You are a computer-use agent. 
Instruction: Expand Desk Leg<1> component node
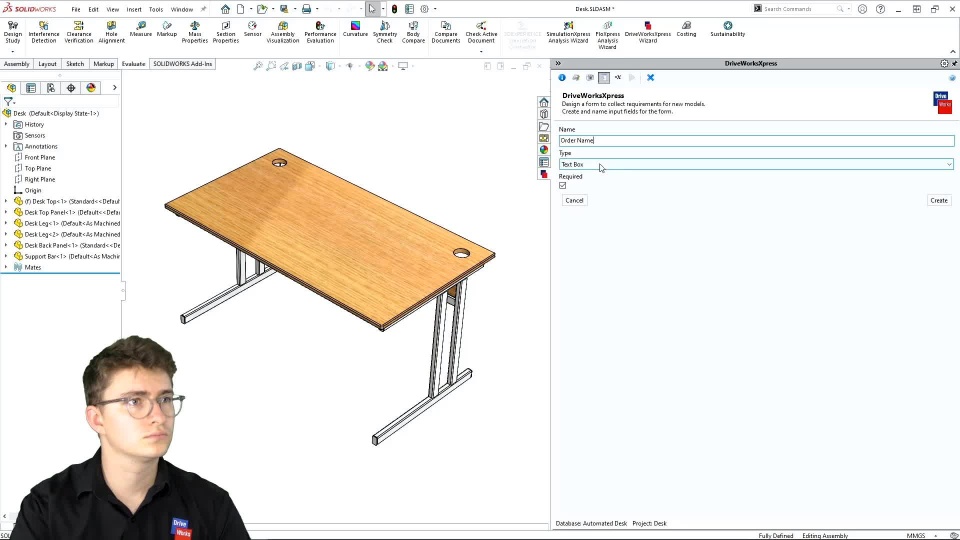[x=6, y=223]
